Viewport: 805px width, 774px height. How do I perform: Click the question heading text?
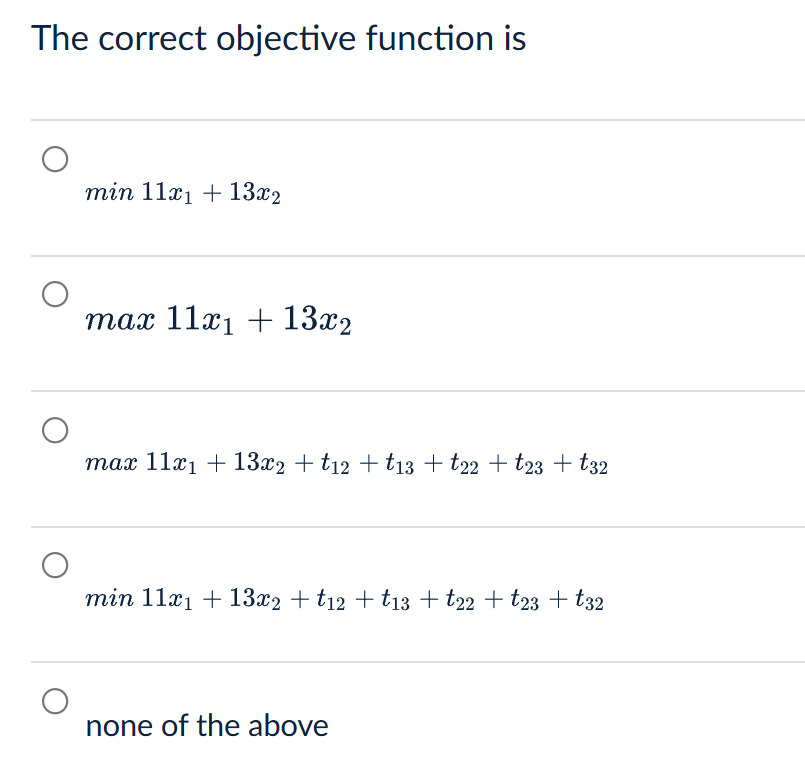[279, 38]
